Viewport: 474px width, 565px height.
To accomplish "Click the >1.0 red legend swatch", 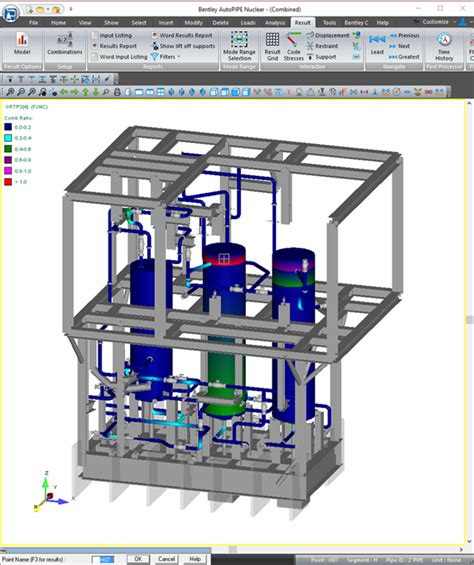I will [8, 182].
